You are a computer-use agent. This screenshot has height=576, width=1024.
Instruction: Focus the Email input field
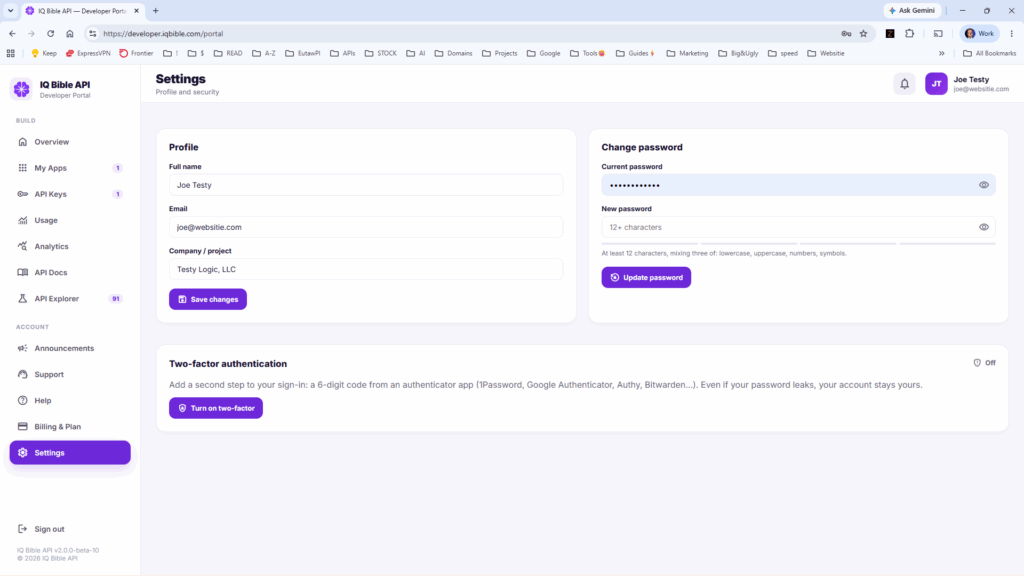coord(366,227)
